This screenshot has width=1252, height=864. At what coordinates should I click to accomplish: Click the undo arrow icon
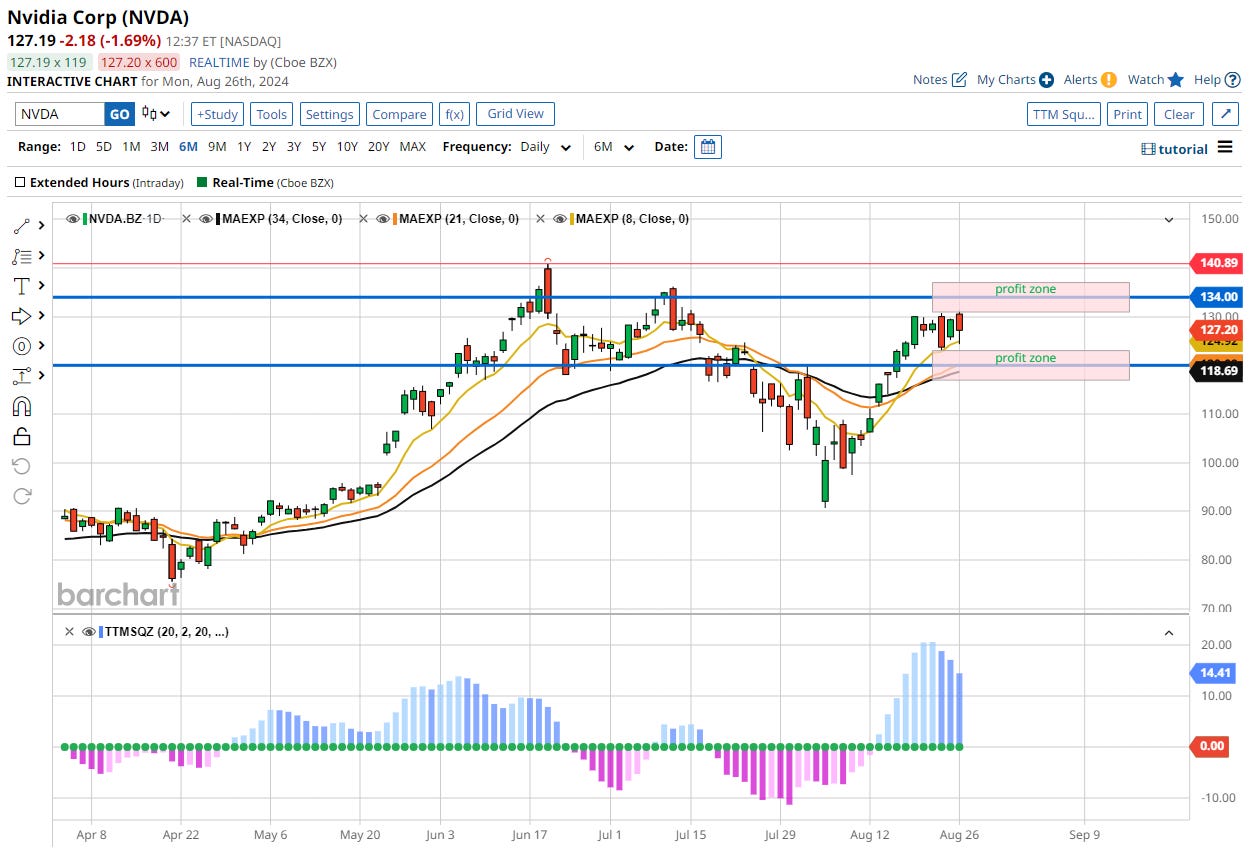tap(22, 466)
